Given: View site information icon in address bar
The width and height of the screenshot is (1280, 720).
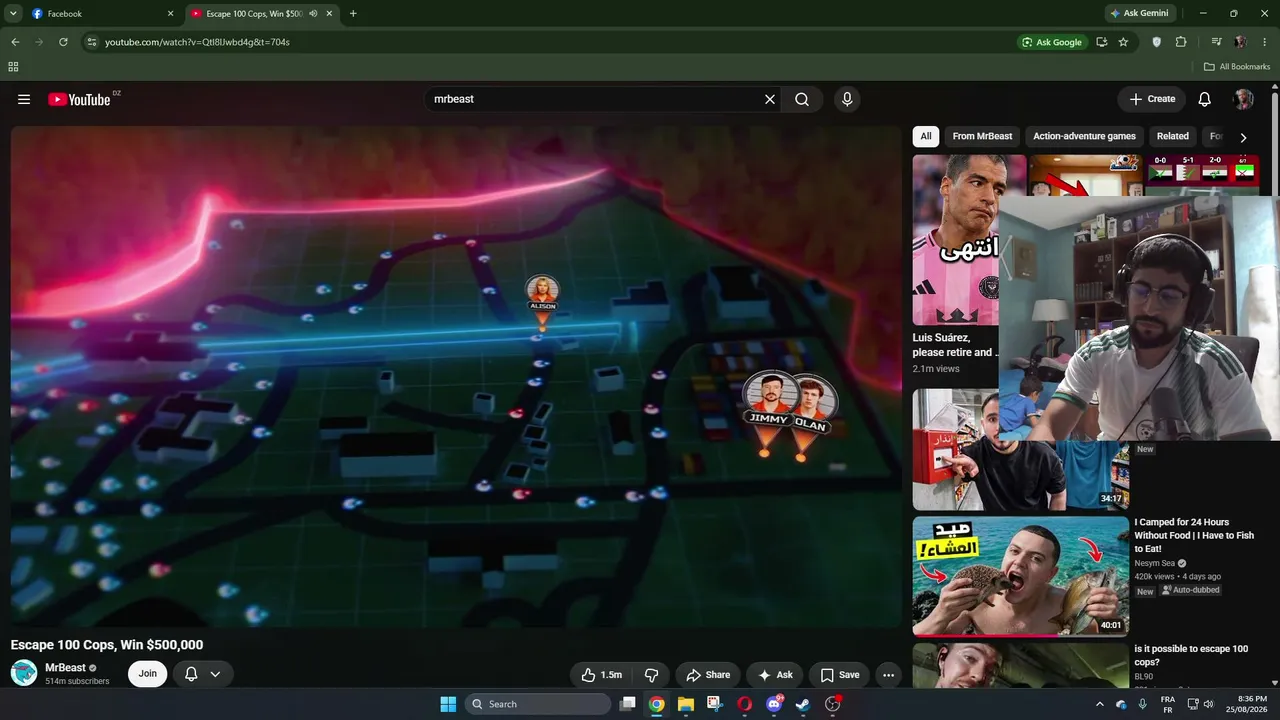Looking at the screenshot, I should click(x=92, y=42).
